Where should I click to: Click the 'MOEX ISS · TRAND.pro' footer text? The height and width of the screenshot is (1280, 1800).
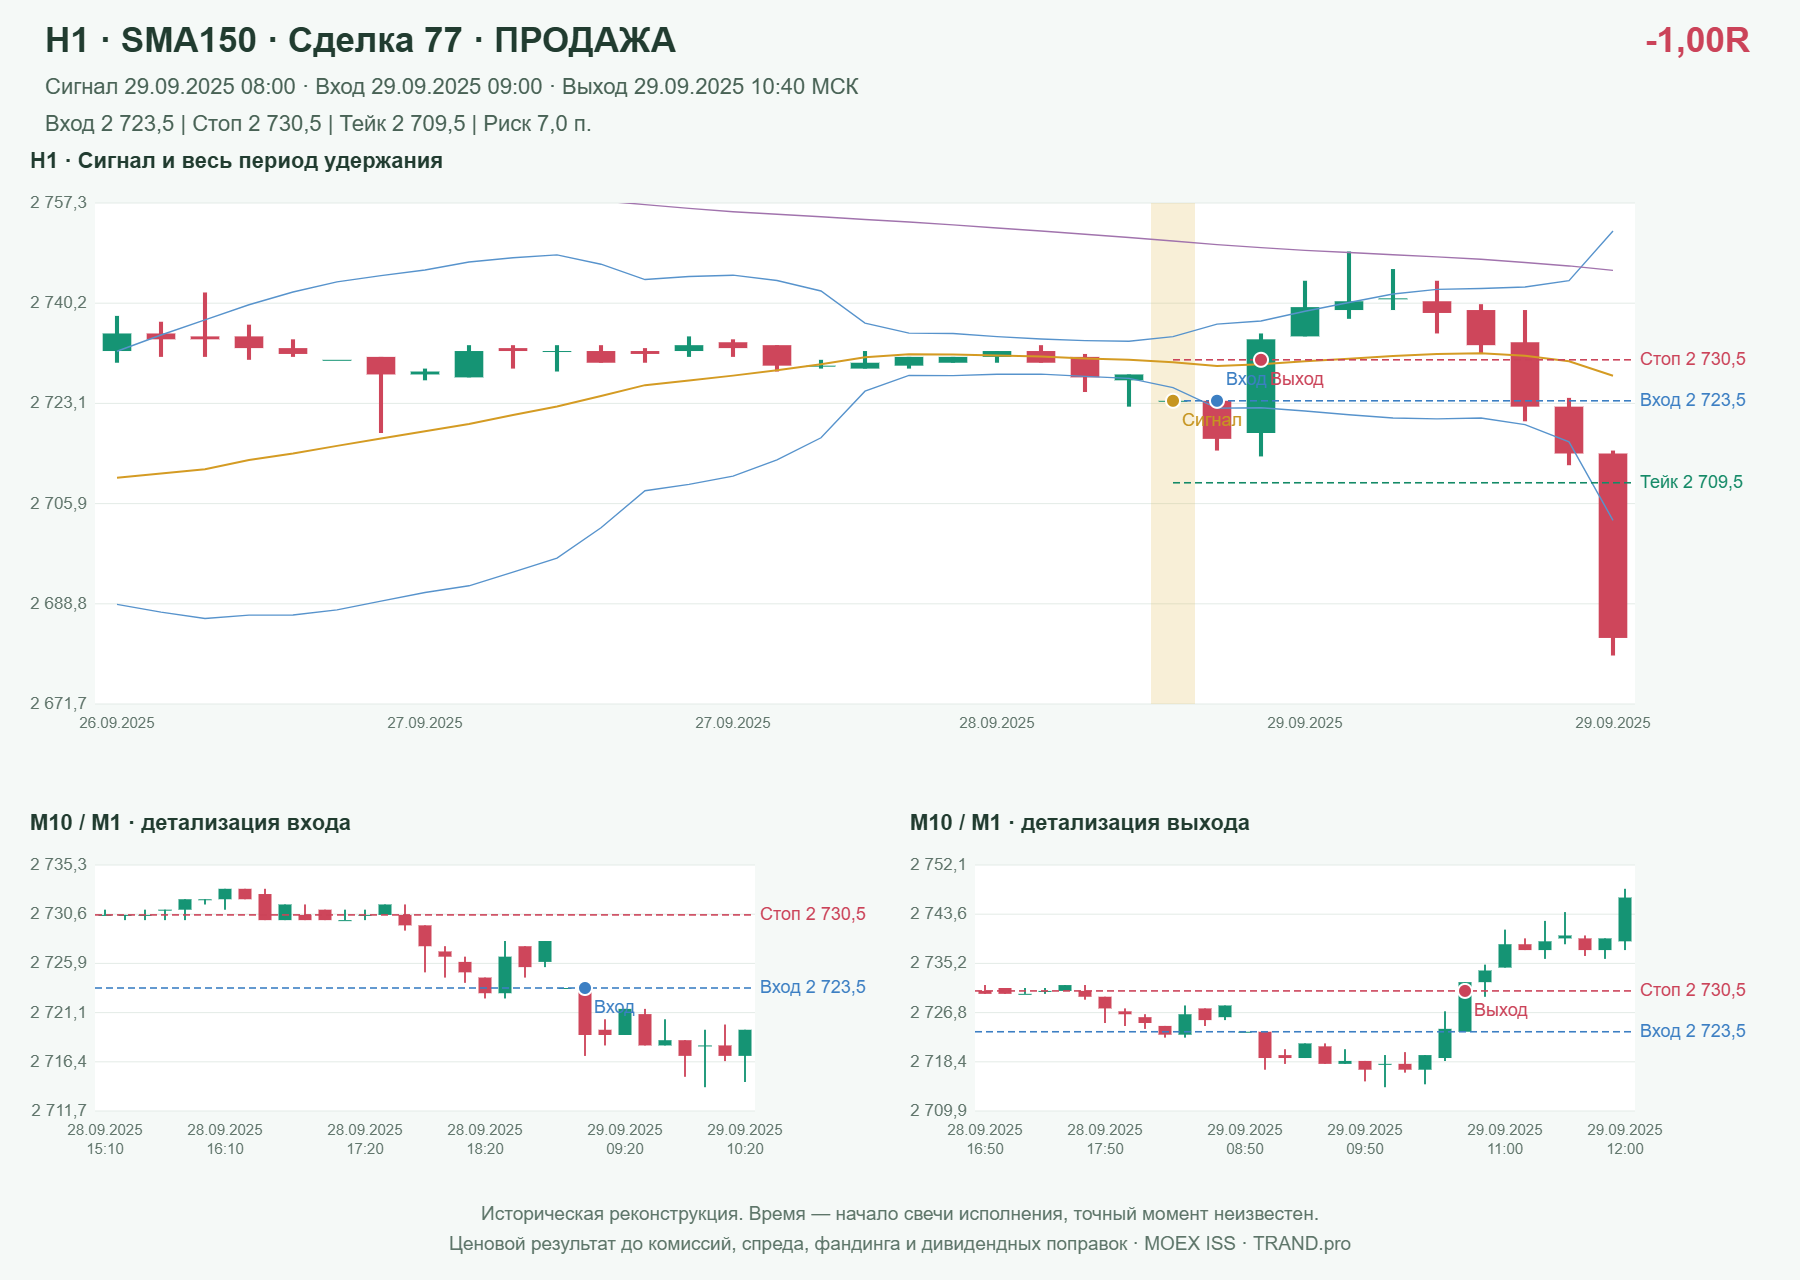(1247, 1244)
